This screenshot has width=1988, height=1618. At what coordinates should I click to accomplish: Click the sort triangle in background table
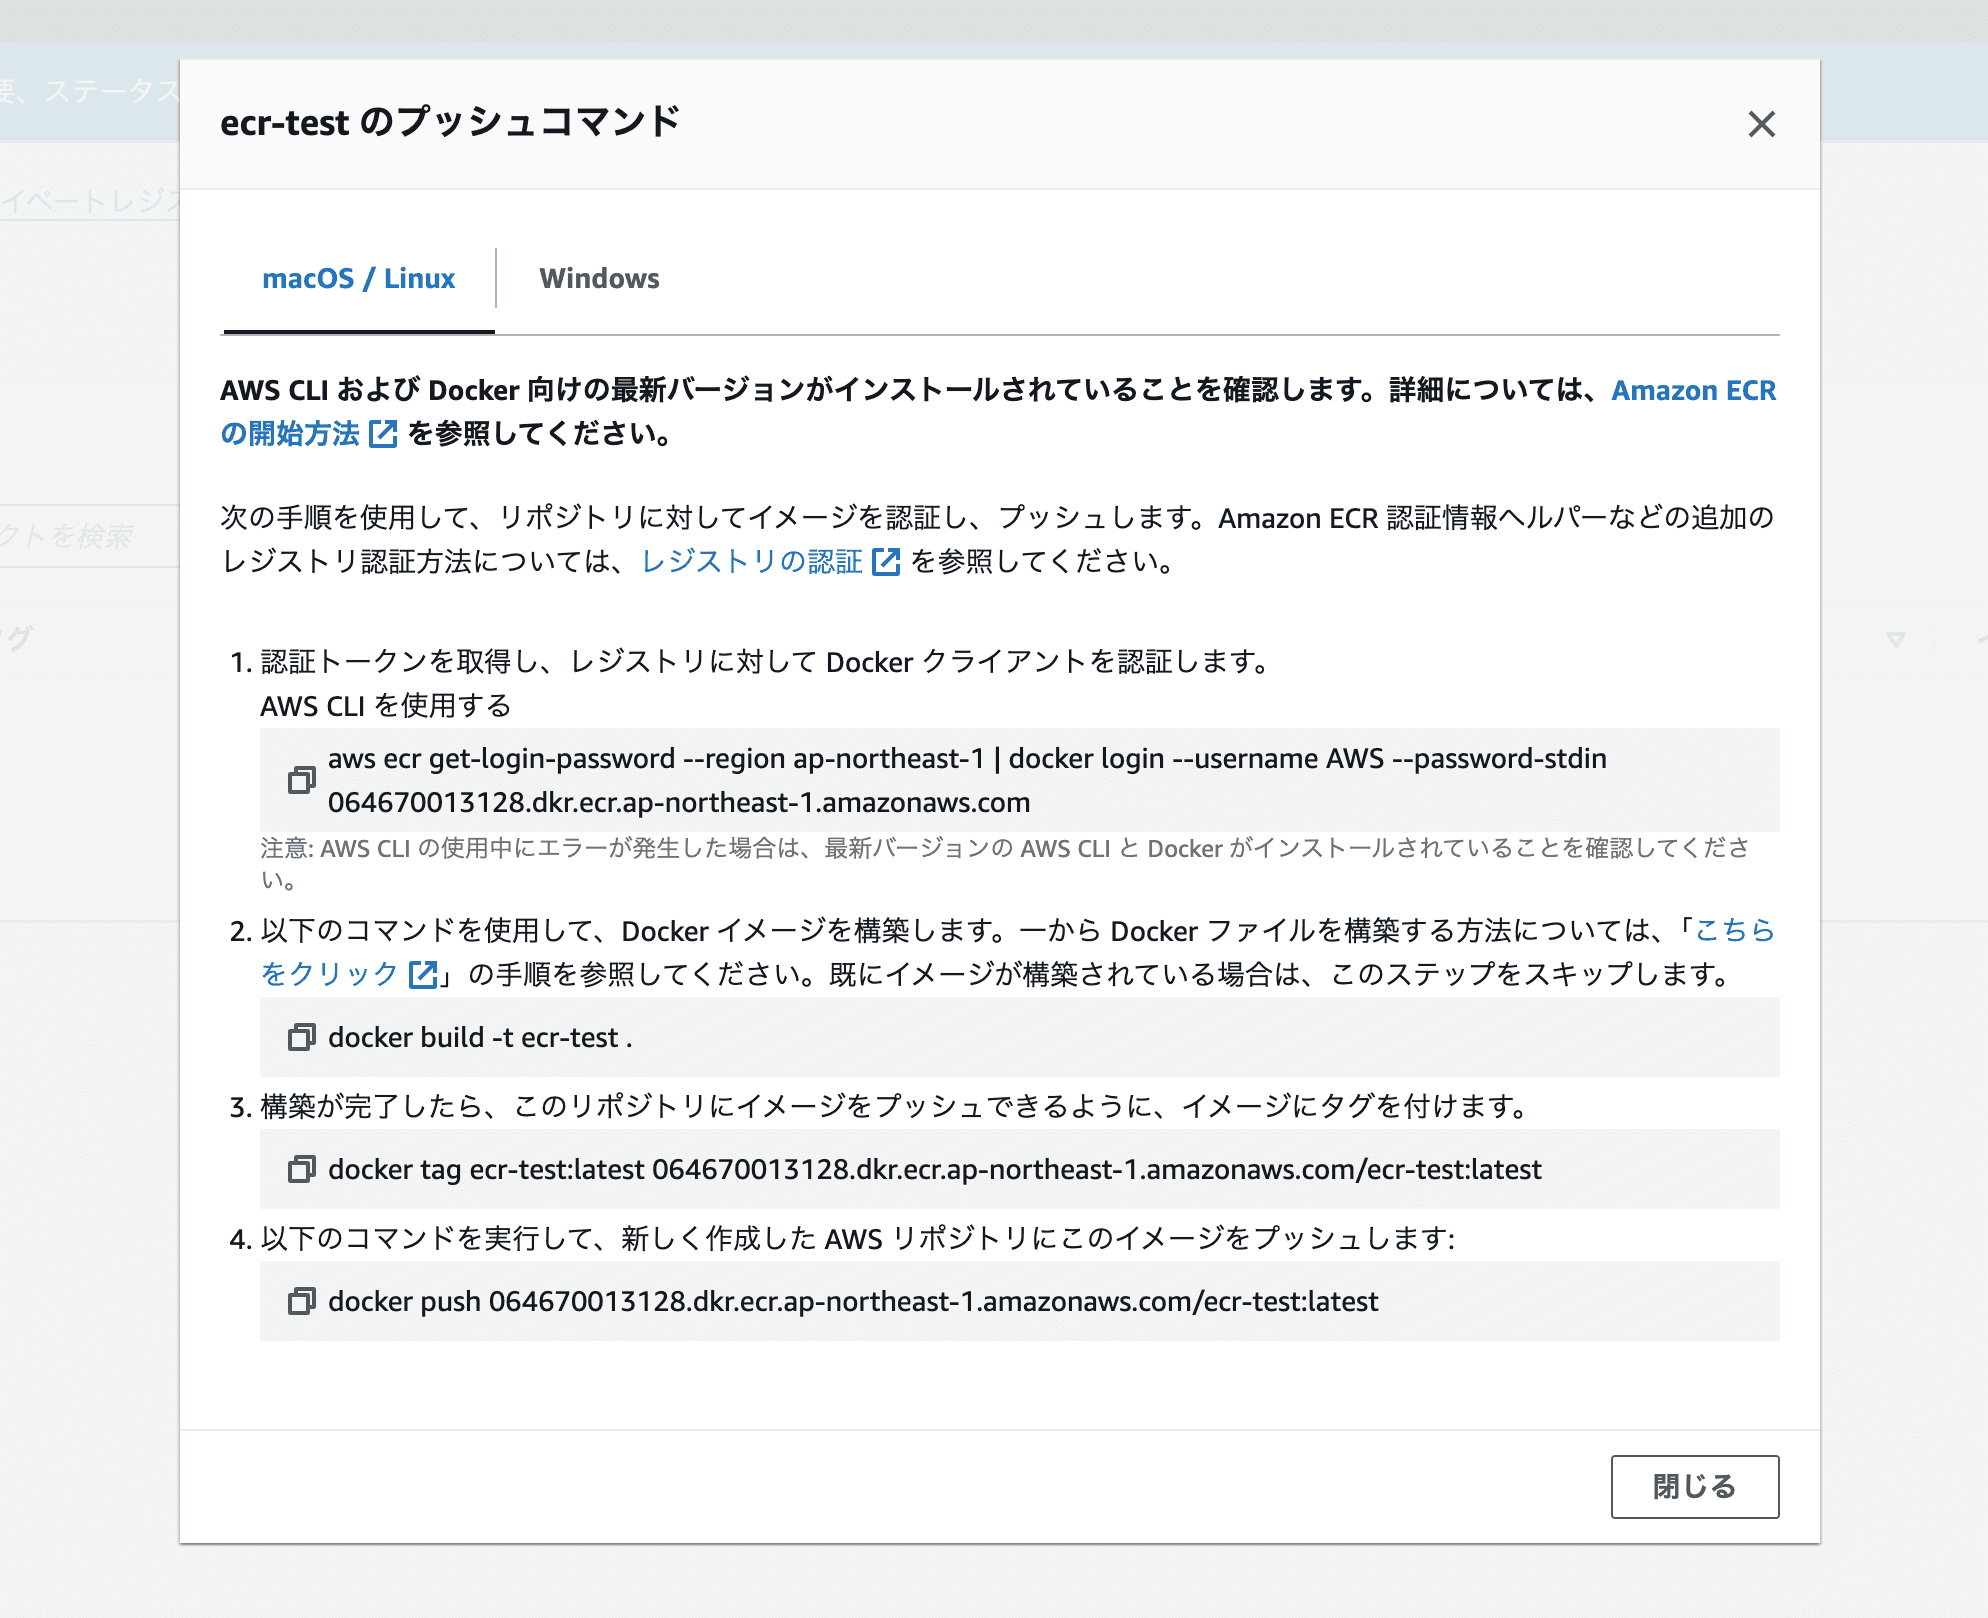(1895, 638)
